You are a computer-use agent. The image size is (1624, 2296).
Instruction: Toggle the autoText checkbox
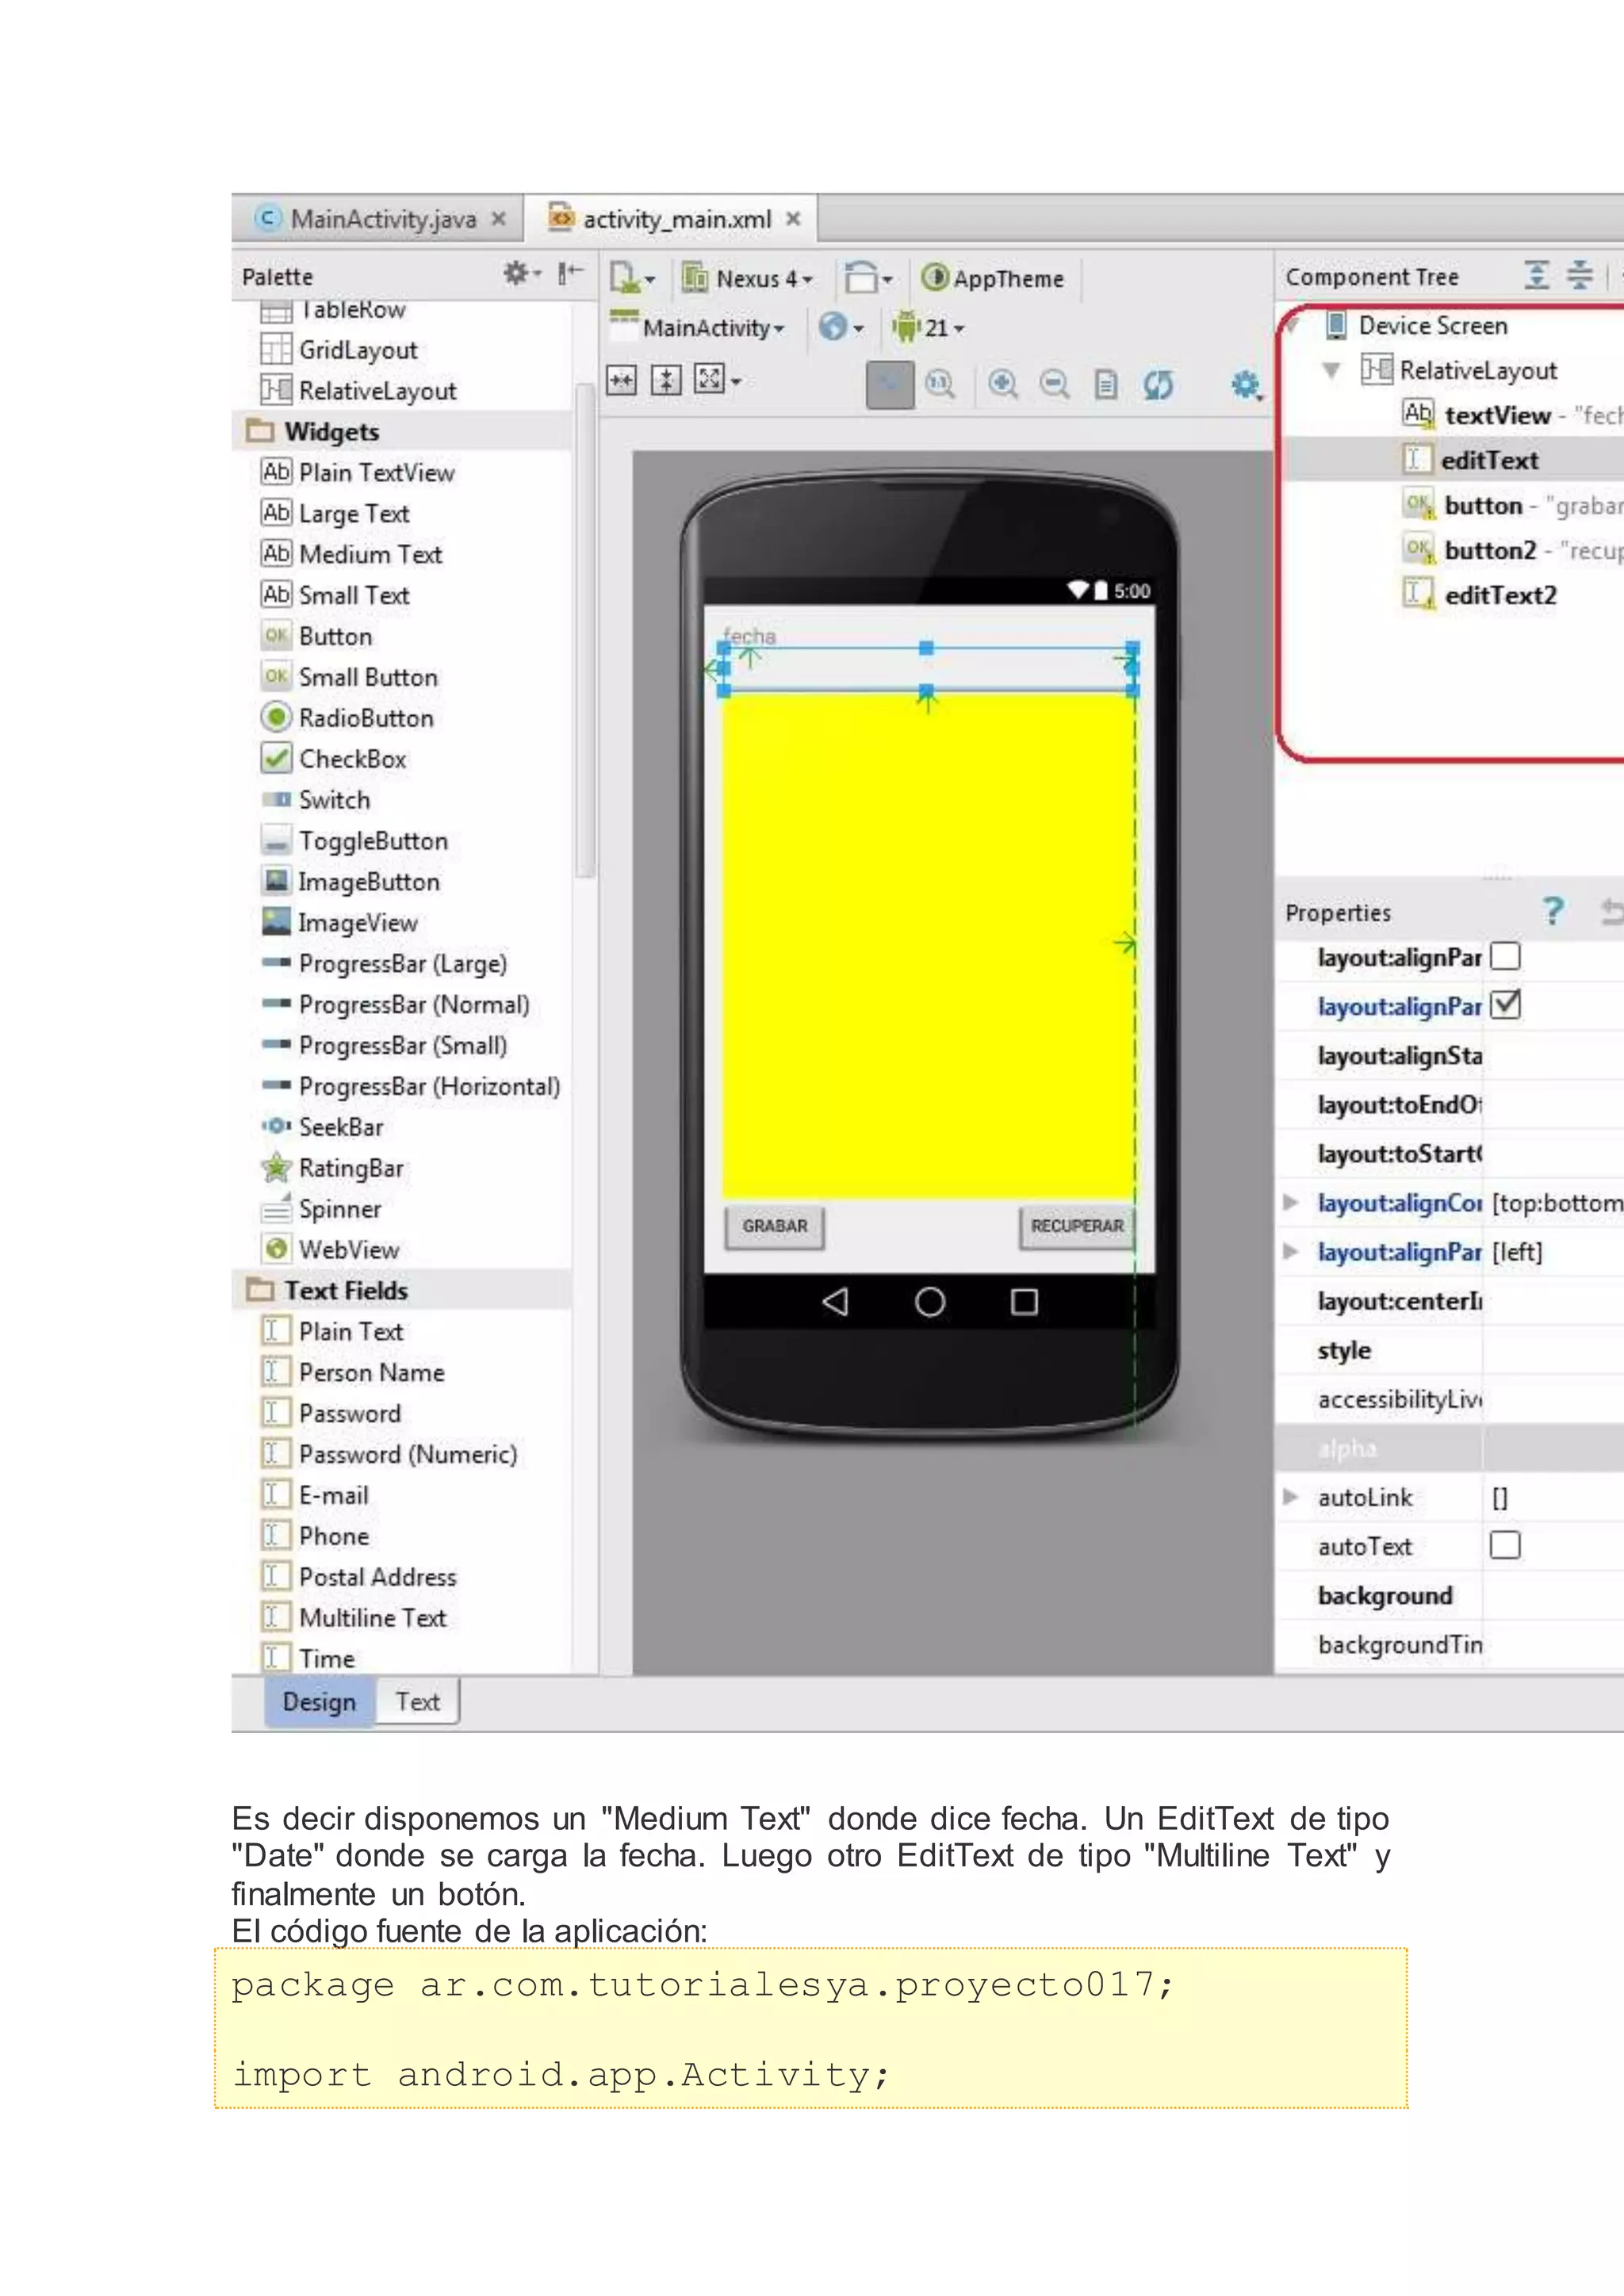point(1504,1545)
